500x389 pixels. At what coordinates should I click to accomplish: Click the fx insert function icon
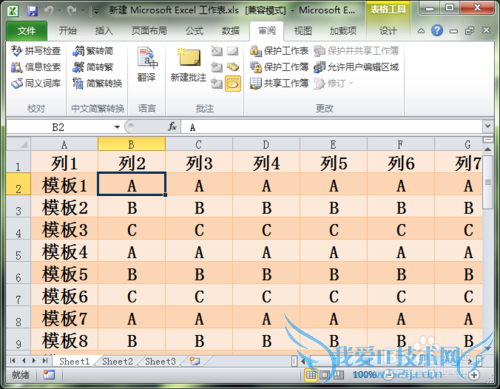tap(172, 127)
